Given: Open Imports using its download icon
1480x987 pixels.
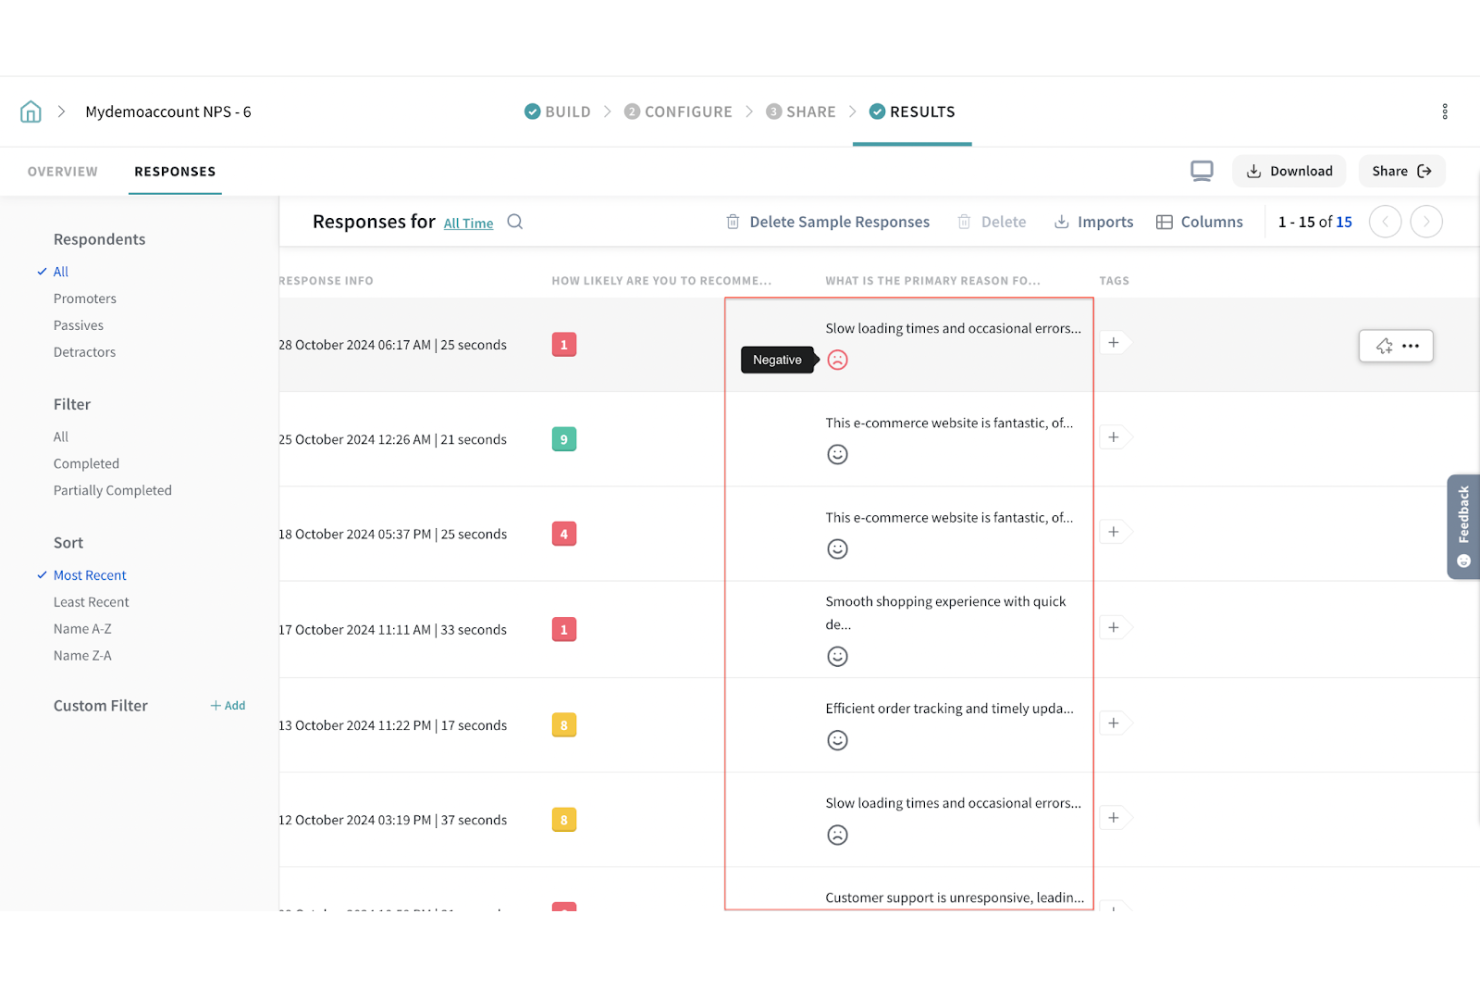Looking at the screenshot, I should [1061, 221].
